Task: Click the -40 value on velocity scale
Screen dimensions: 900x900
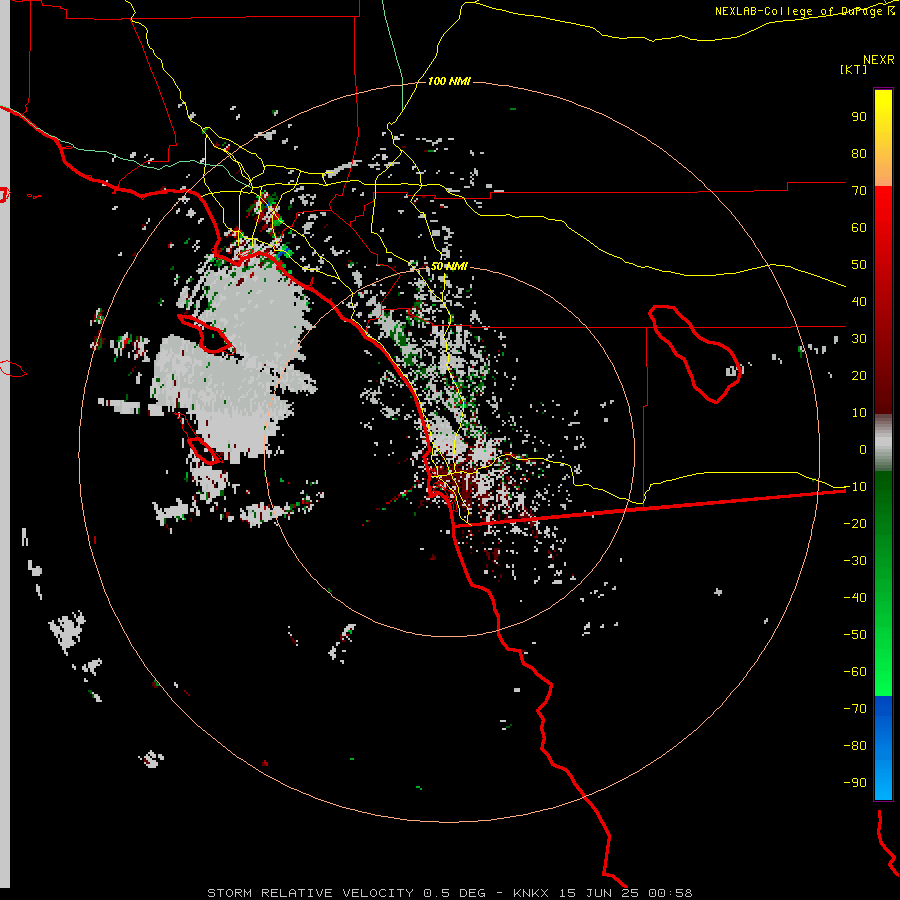Action: point(855,598)
